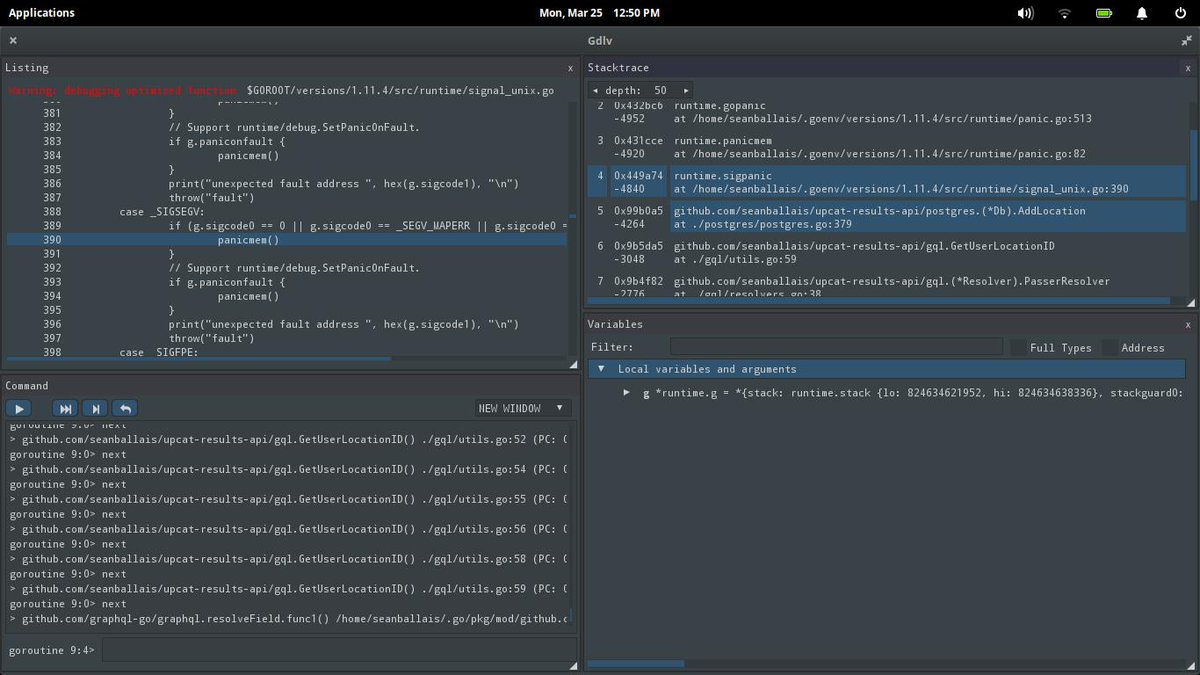The width and height of the screenshot is (1200, 675).
Task: Click command log line utils.go:52
Action: (x=288, y=439)
